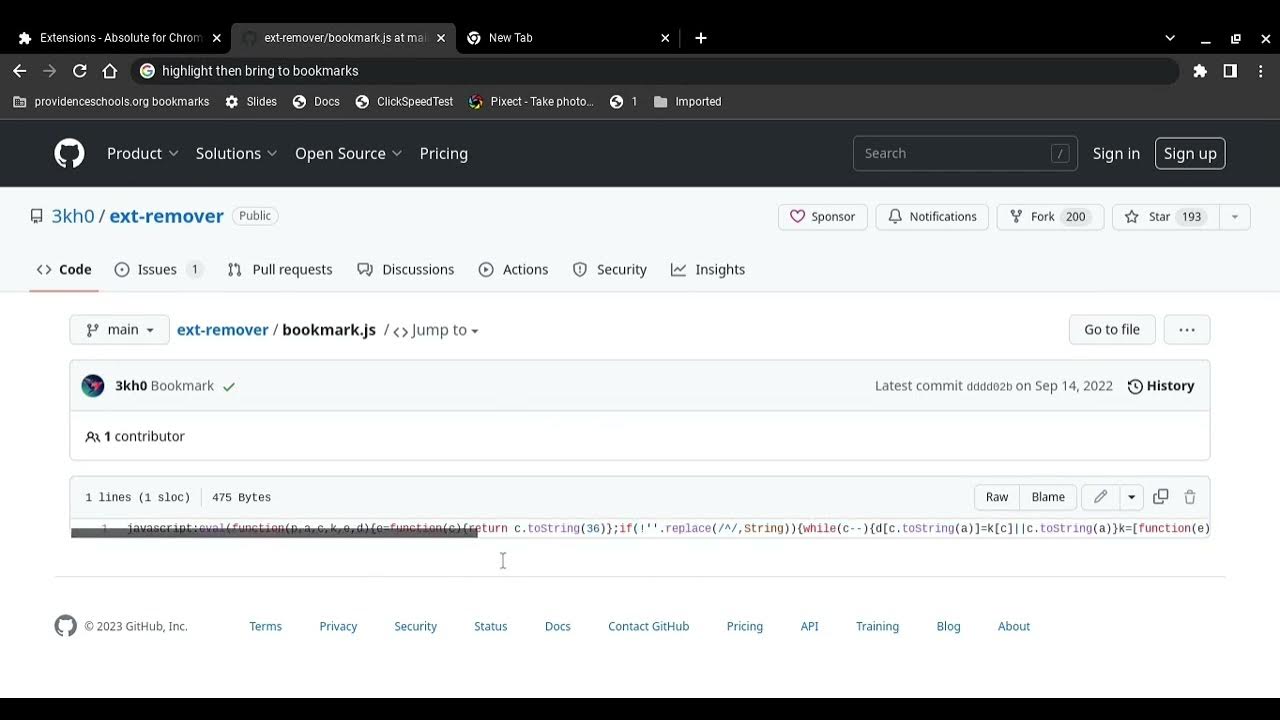
Task: Copy raw file contents icon
Action: pos(1161,497)
